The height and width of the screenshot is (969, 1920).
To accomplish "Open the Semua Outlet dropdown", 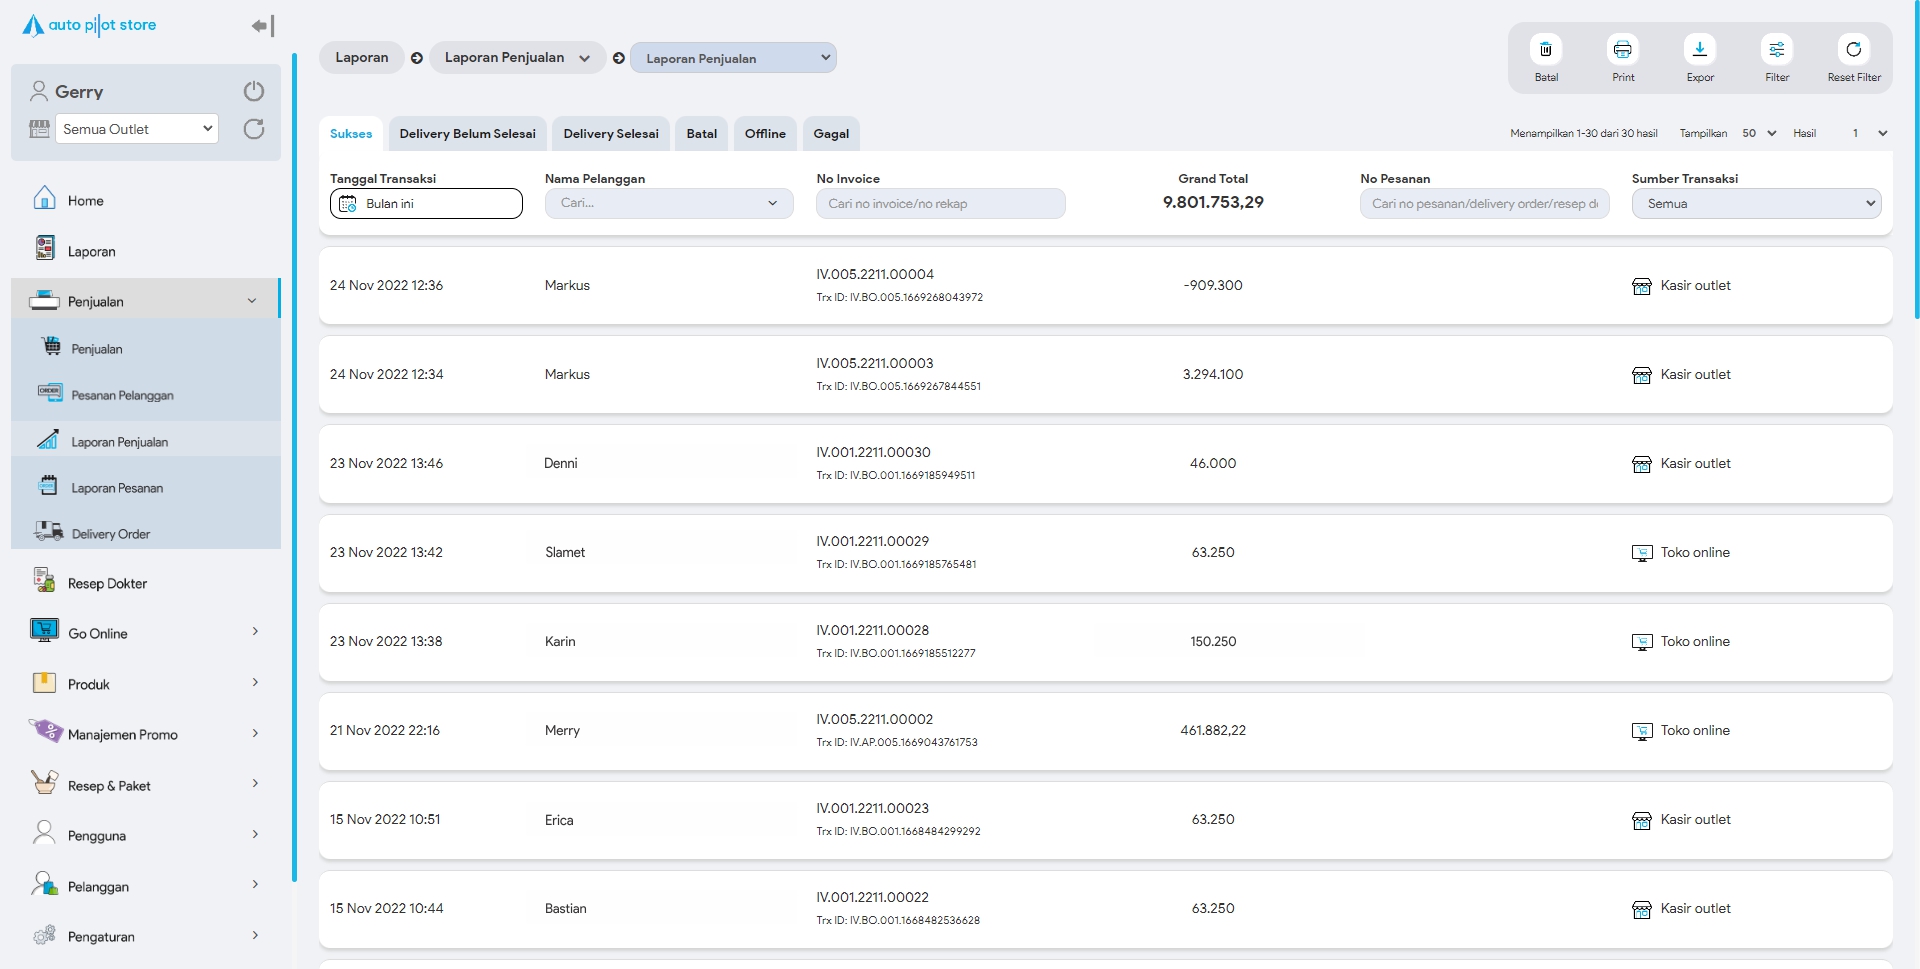I will (x=137, y=129).
